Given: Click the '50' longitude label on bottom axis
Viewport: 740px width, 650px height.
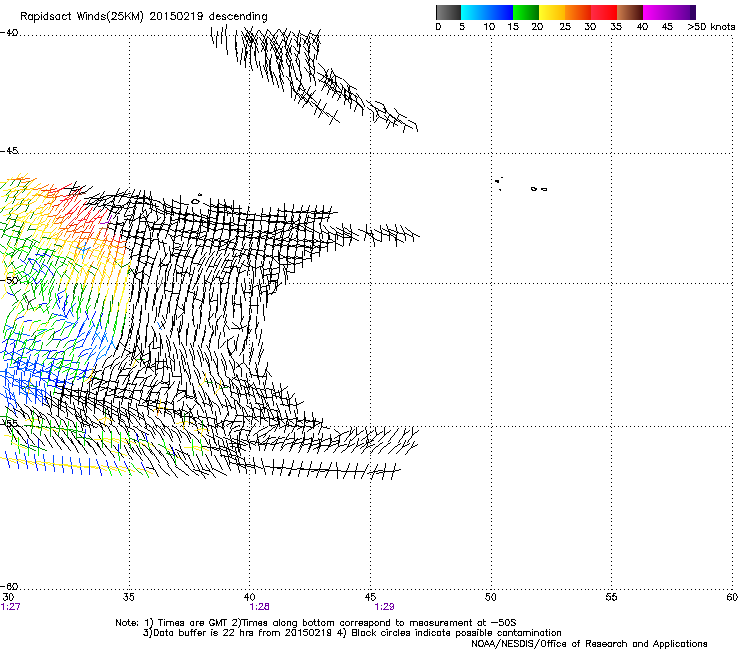Looking at the screenshot, I should click(490, 597).
